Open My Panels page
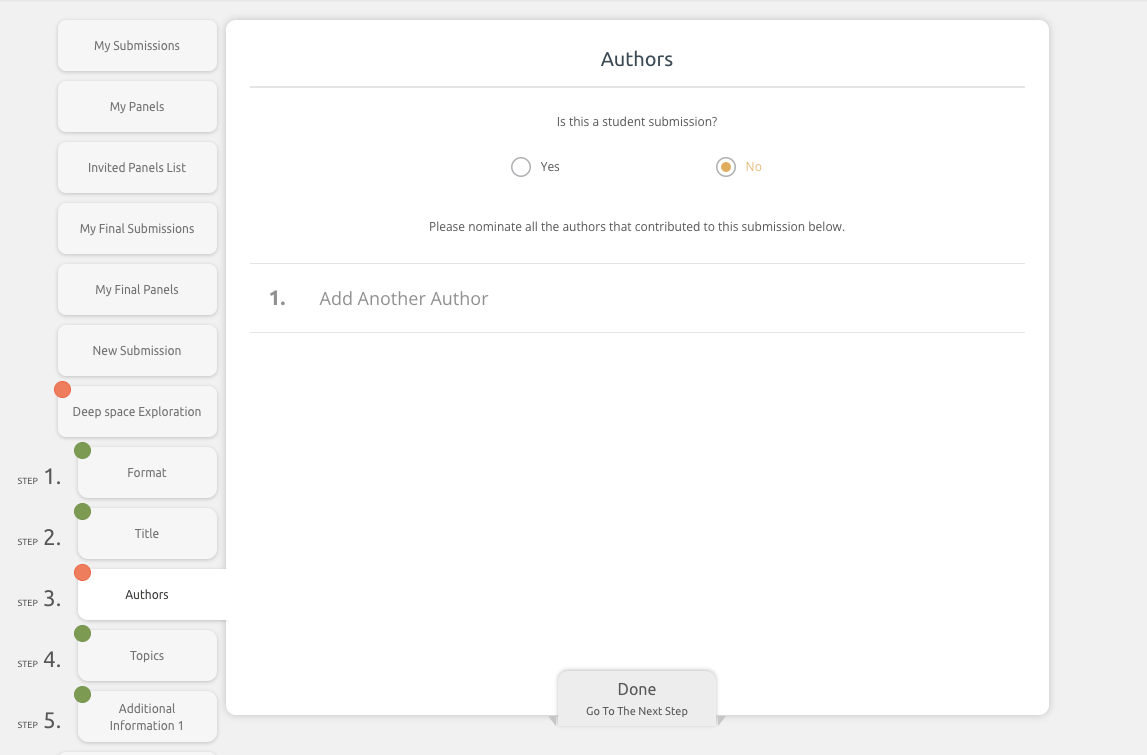Screen dimensions: 1147x755 point(137,107)
